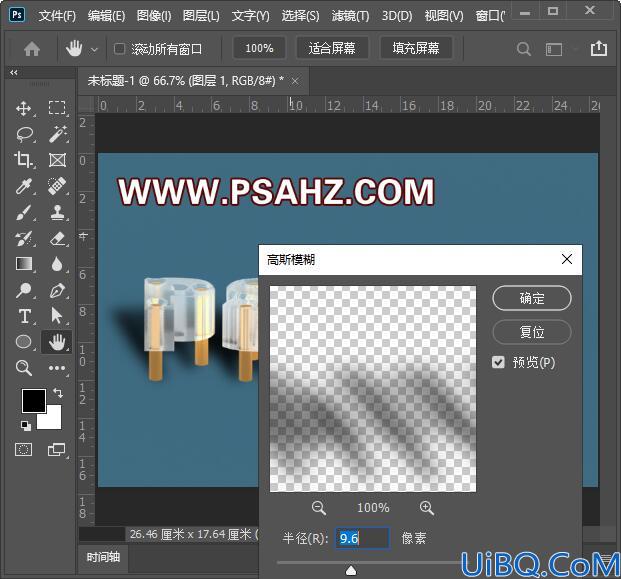
Task: Select the Horizontal Type tool
Action: coord(24,316)
